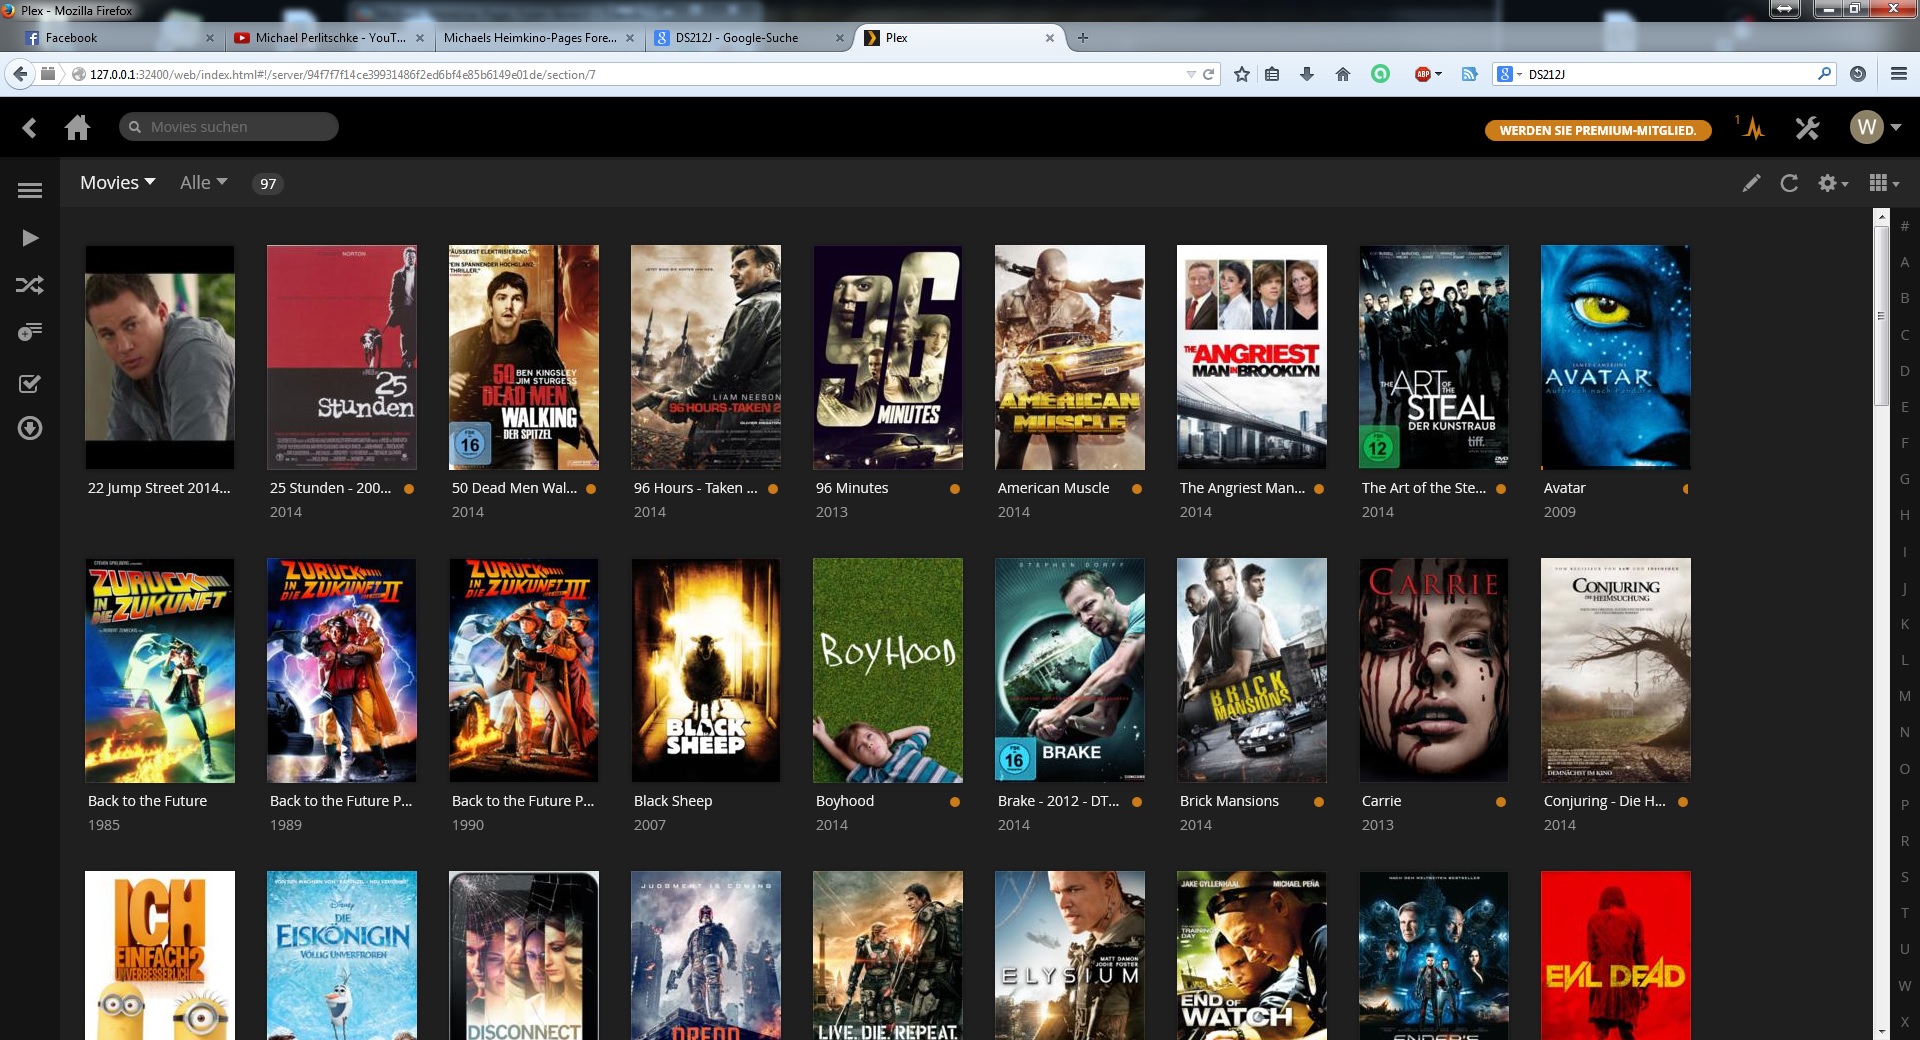Toggle unwatched dot on Boyhood
The width and height of the screenshot is (1920, 1040).
[x=954, y=802]
